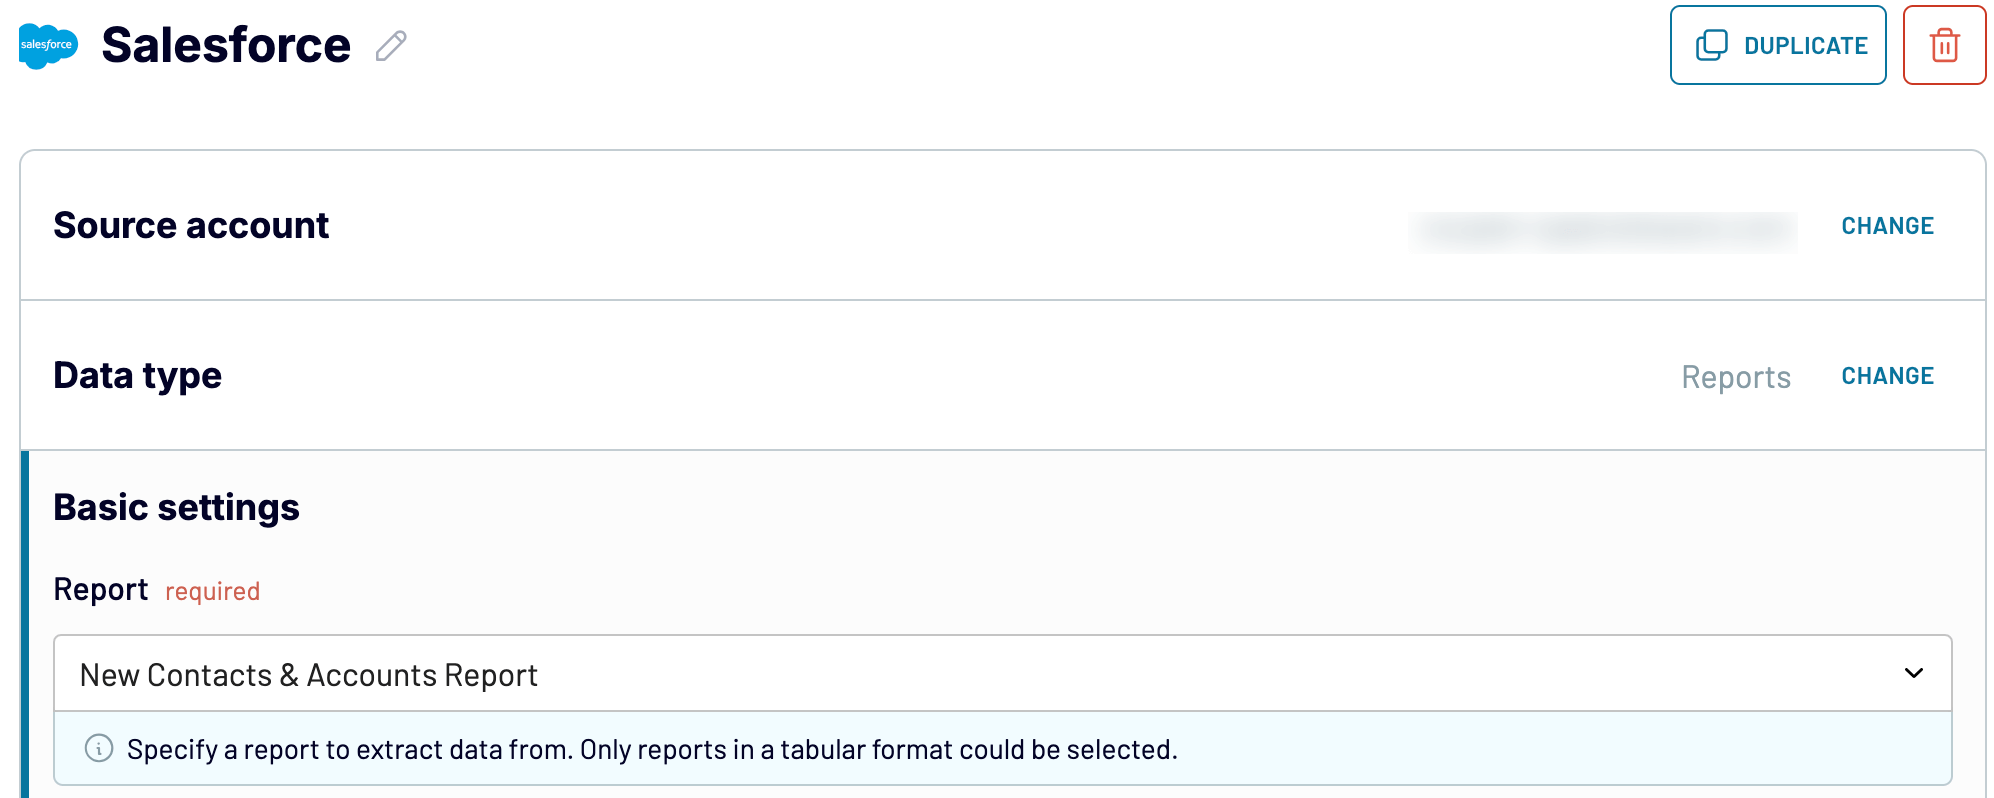Click the Data type section heading
The height and width of the screenshot is (798, 1994).
click(138, 375)
